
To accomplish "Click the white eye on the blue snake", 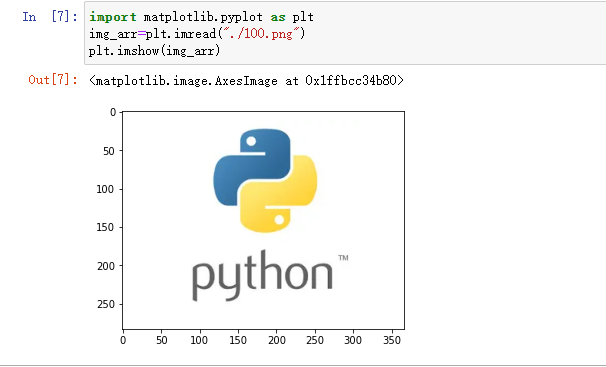I will click(251, 141).
